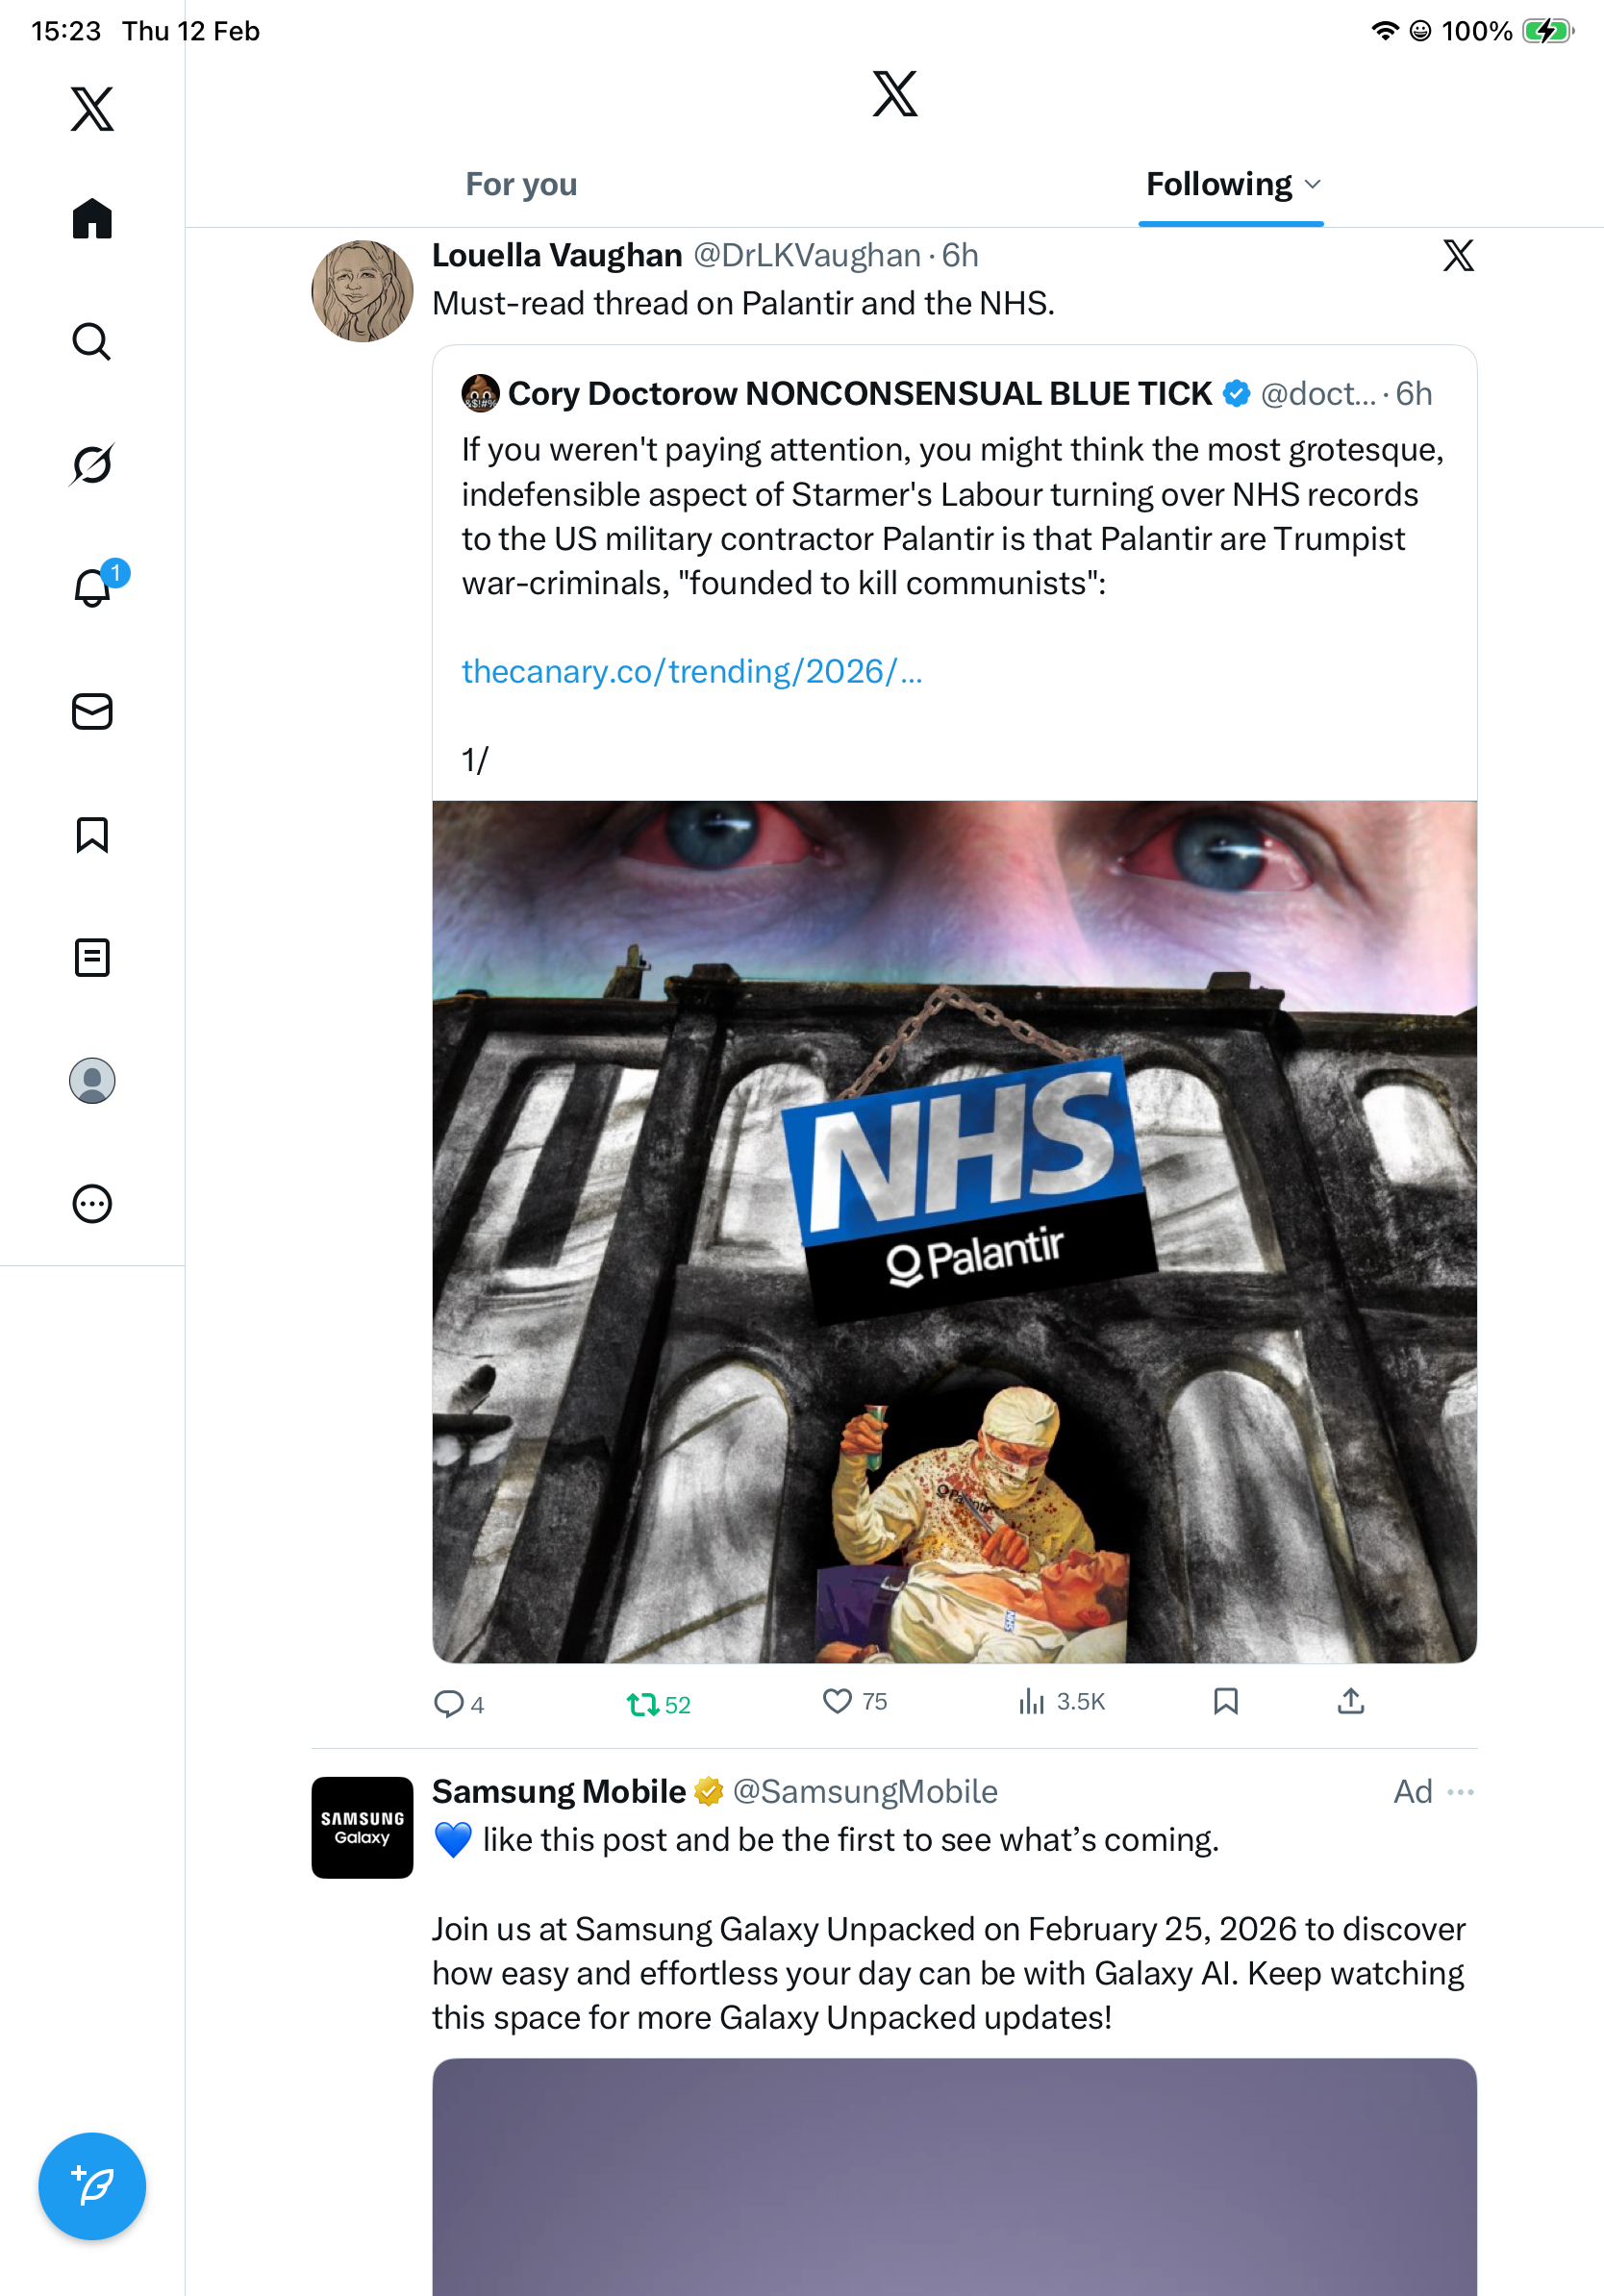
Task: Toggle repost on Louella Vaughan's post
Action: pyautogui.click(x=642, y=1703)
